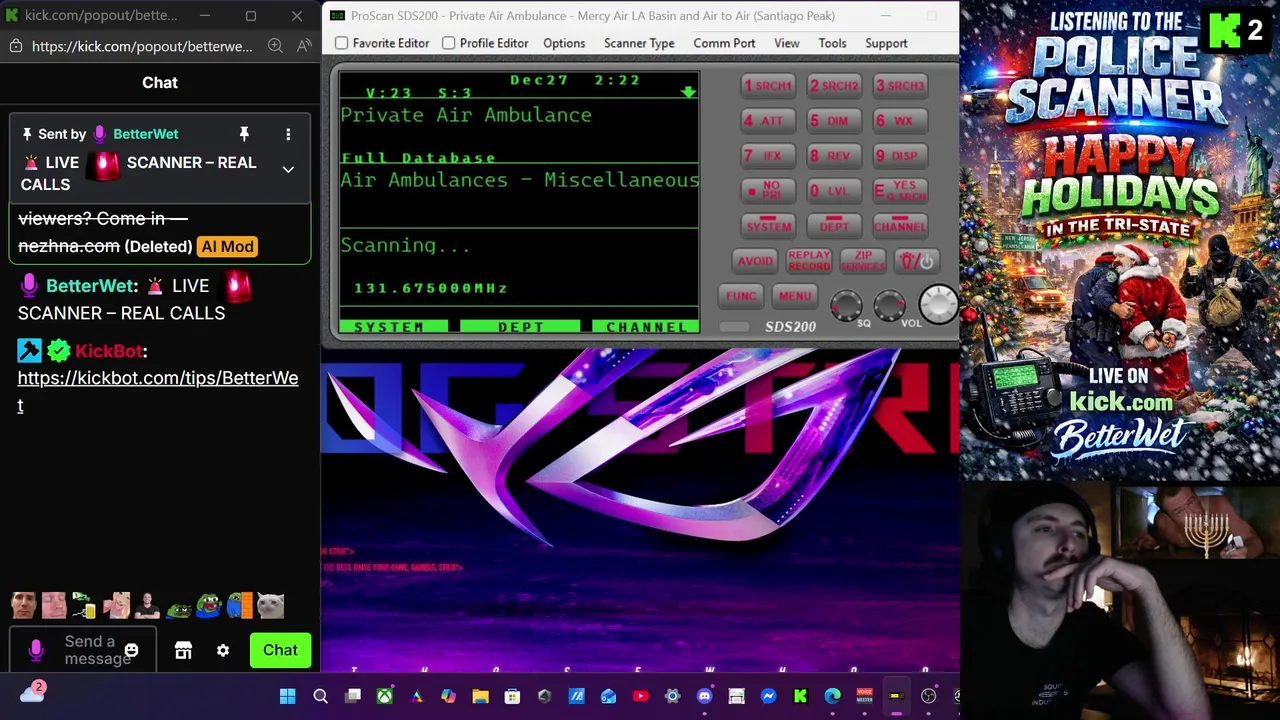The height and width of the screenshot is (720, 1280).
Task: Click the AI Mod badge
Action: pos(228,246)
